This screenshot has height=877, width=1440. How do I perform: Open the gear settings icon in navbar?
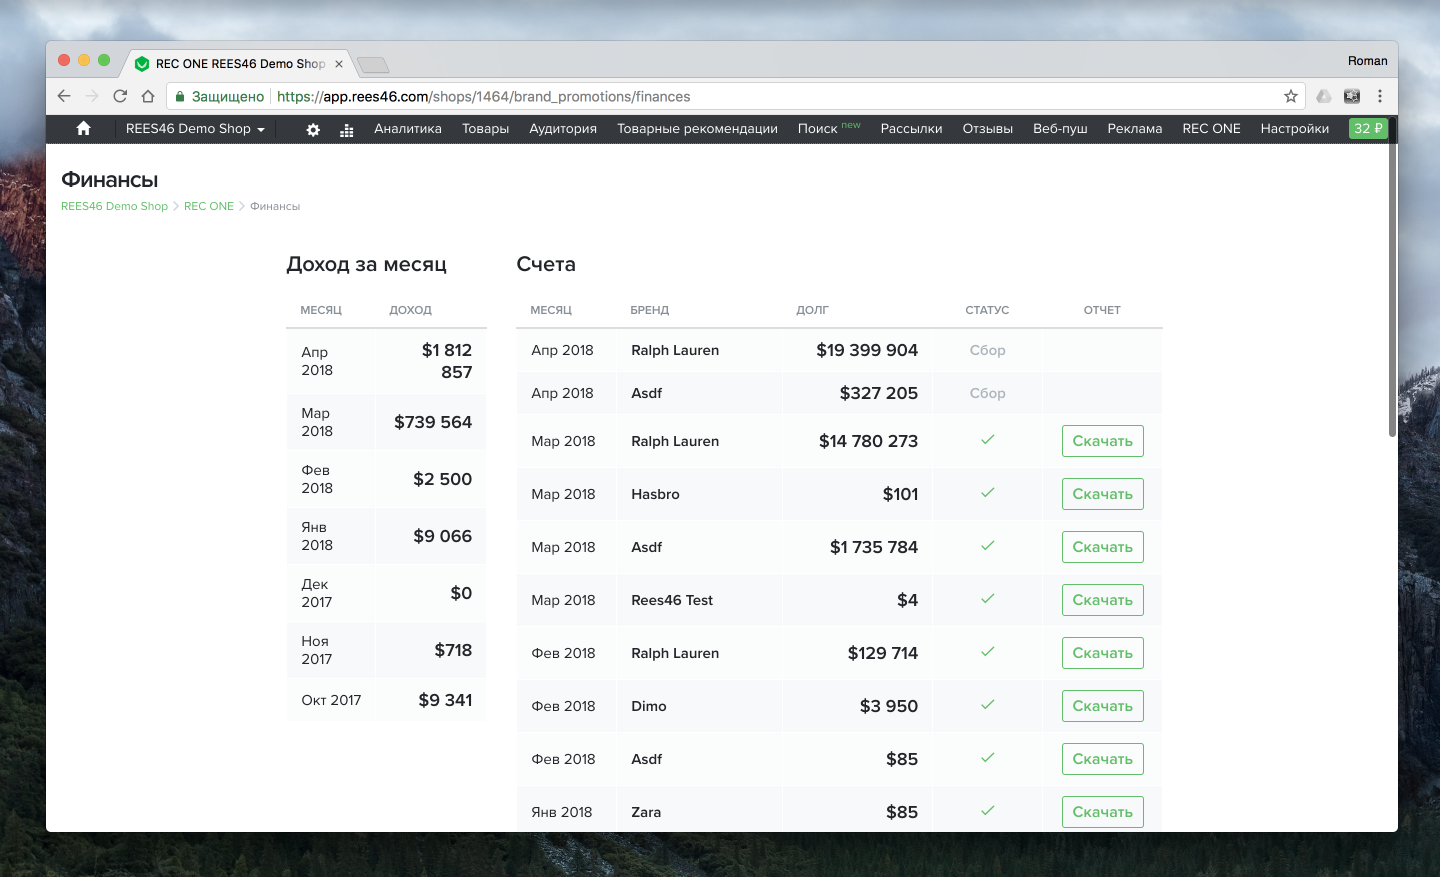[313, 130]
